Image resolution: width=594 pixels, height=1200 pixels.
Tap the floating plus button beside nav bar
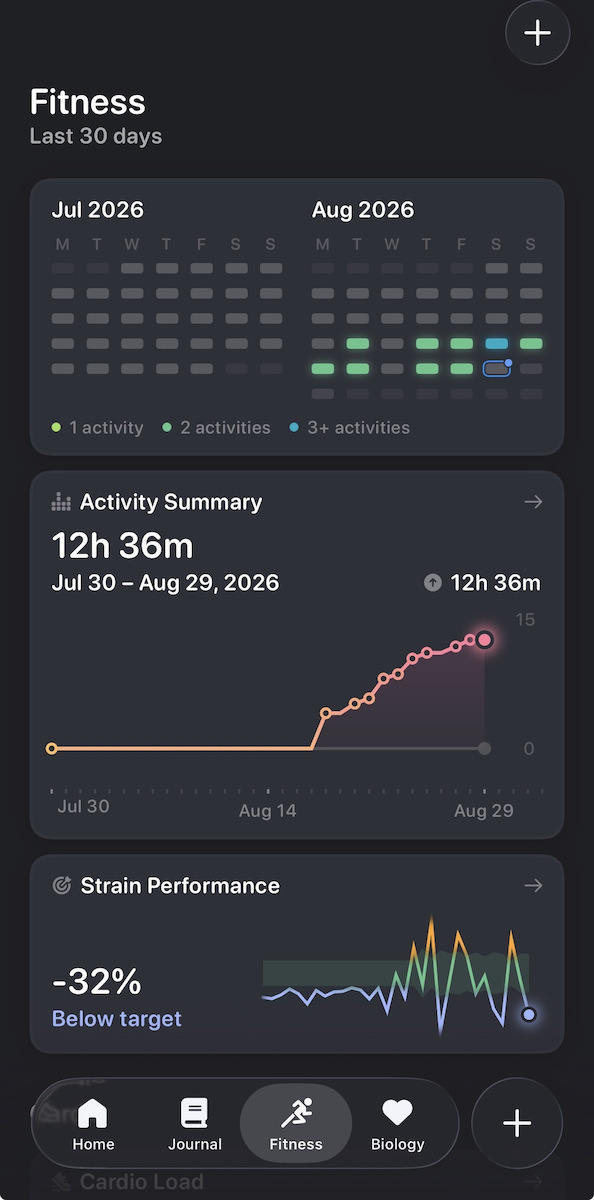pyautogui.click(x=517, y=1124)
